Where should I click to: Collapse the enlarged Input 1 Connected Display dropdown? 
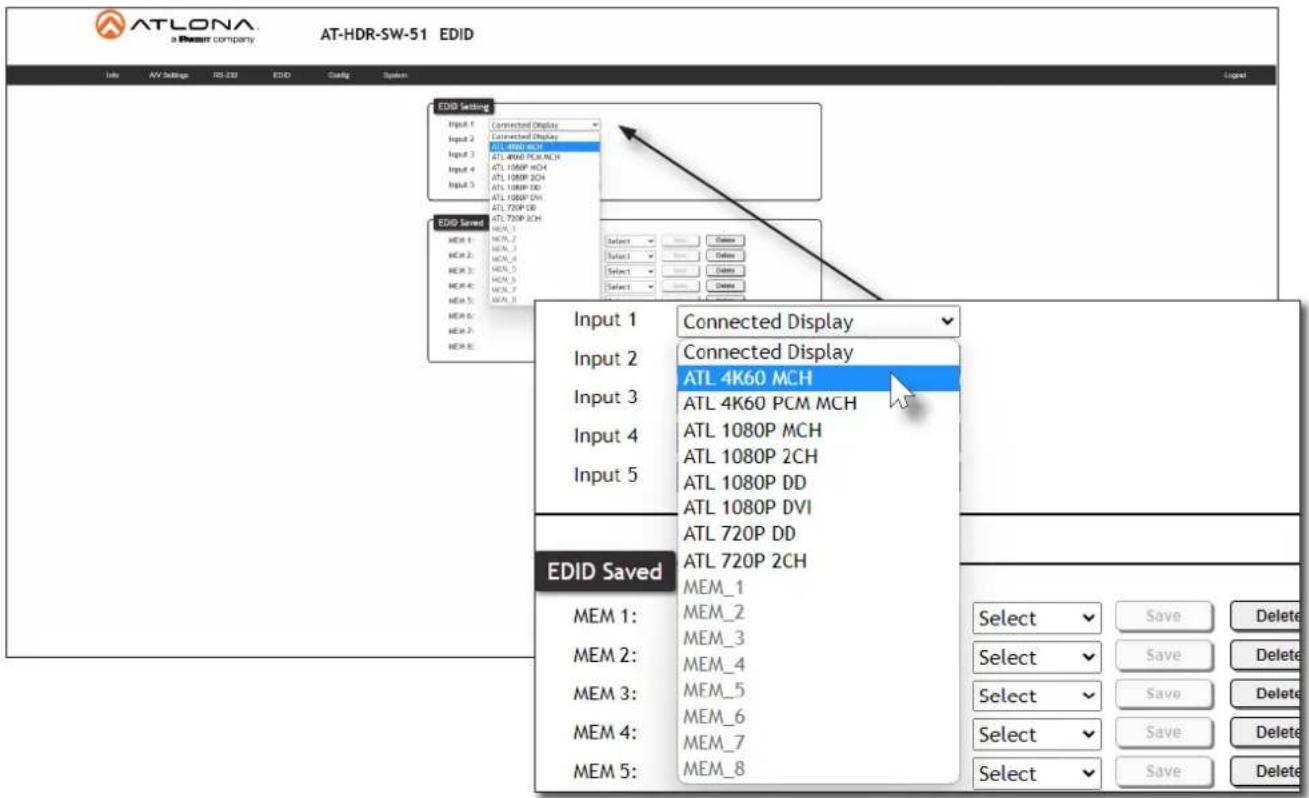point(818,322)
